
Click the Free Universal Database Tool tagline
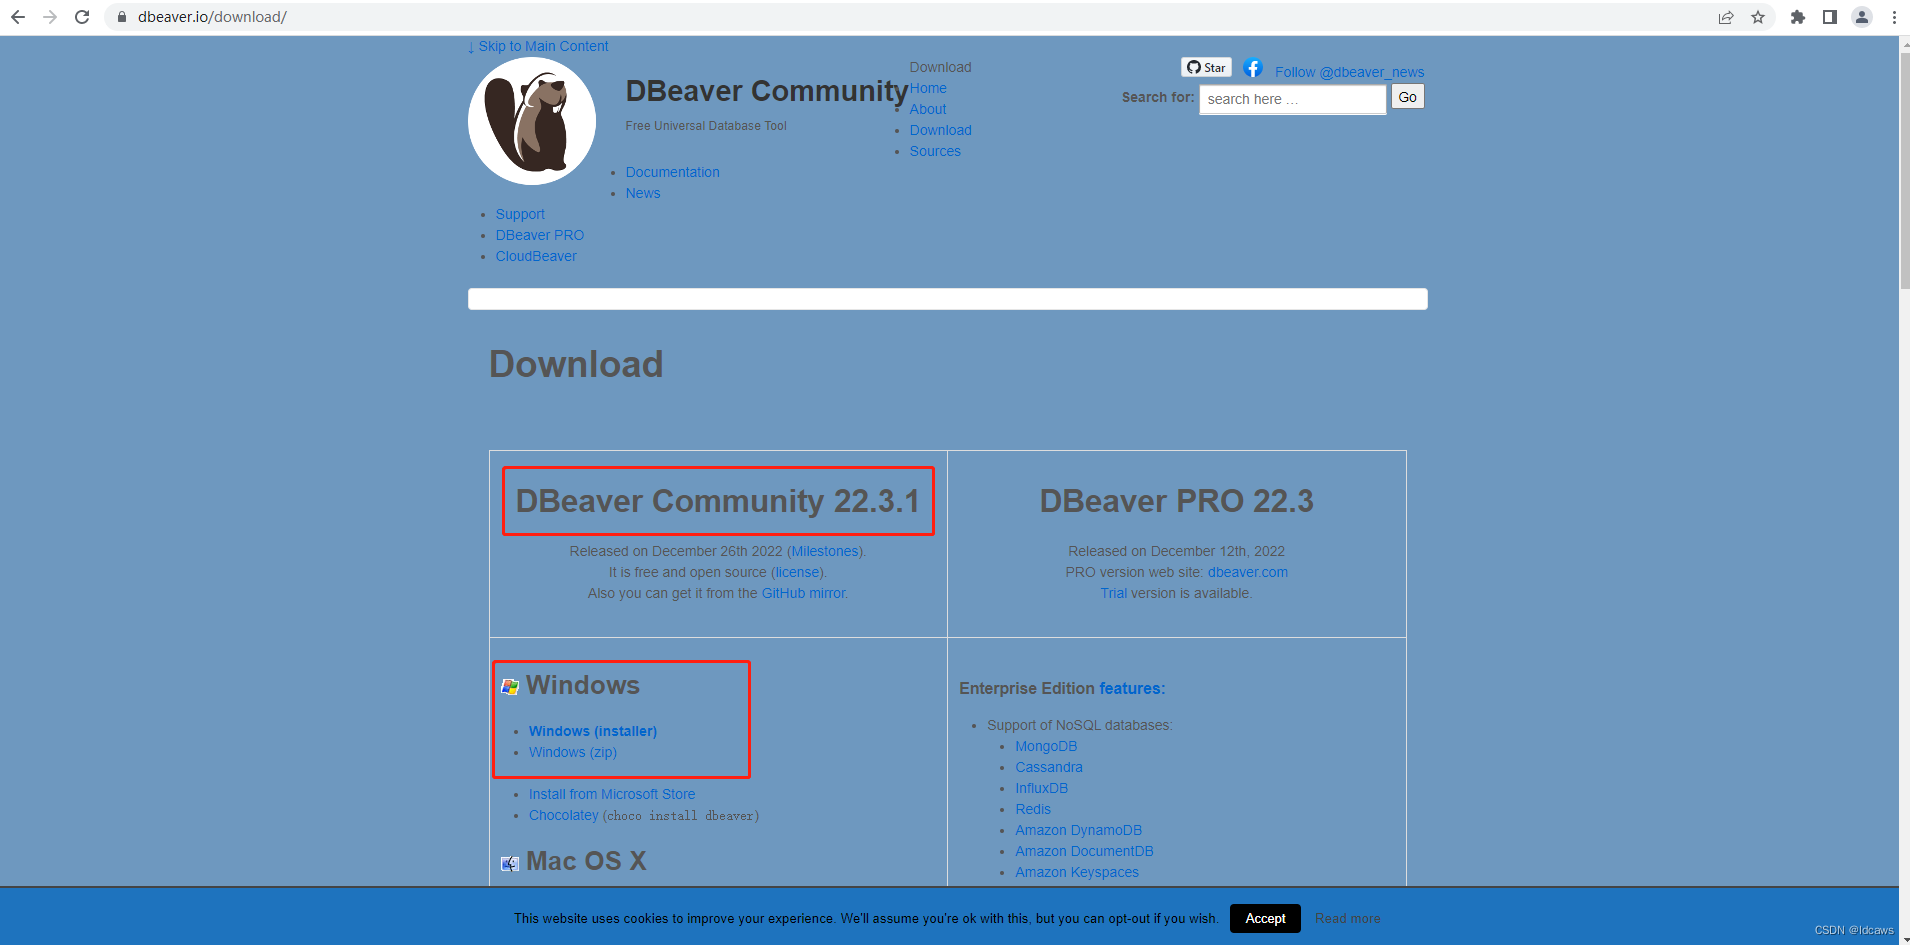point(706,126)
